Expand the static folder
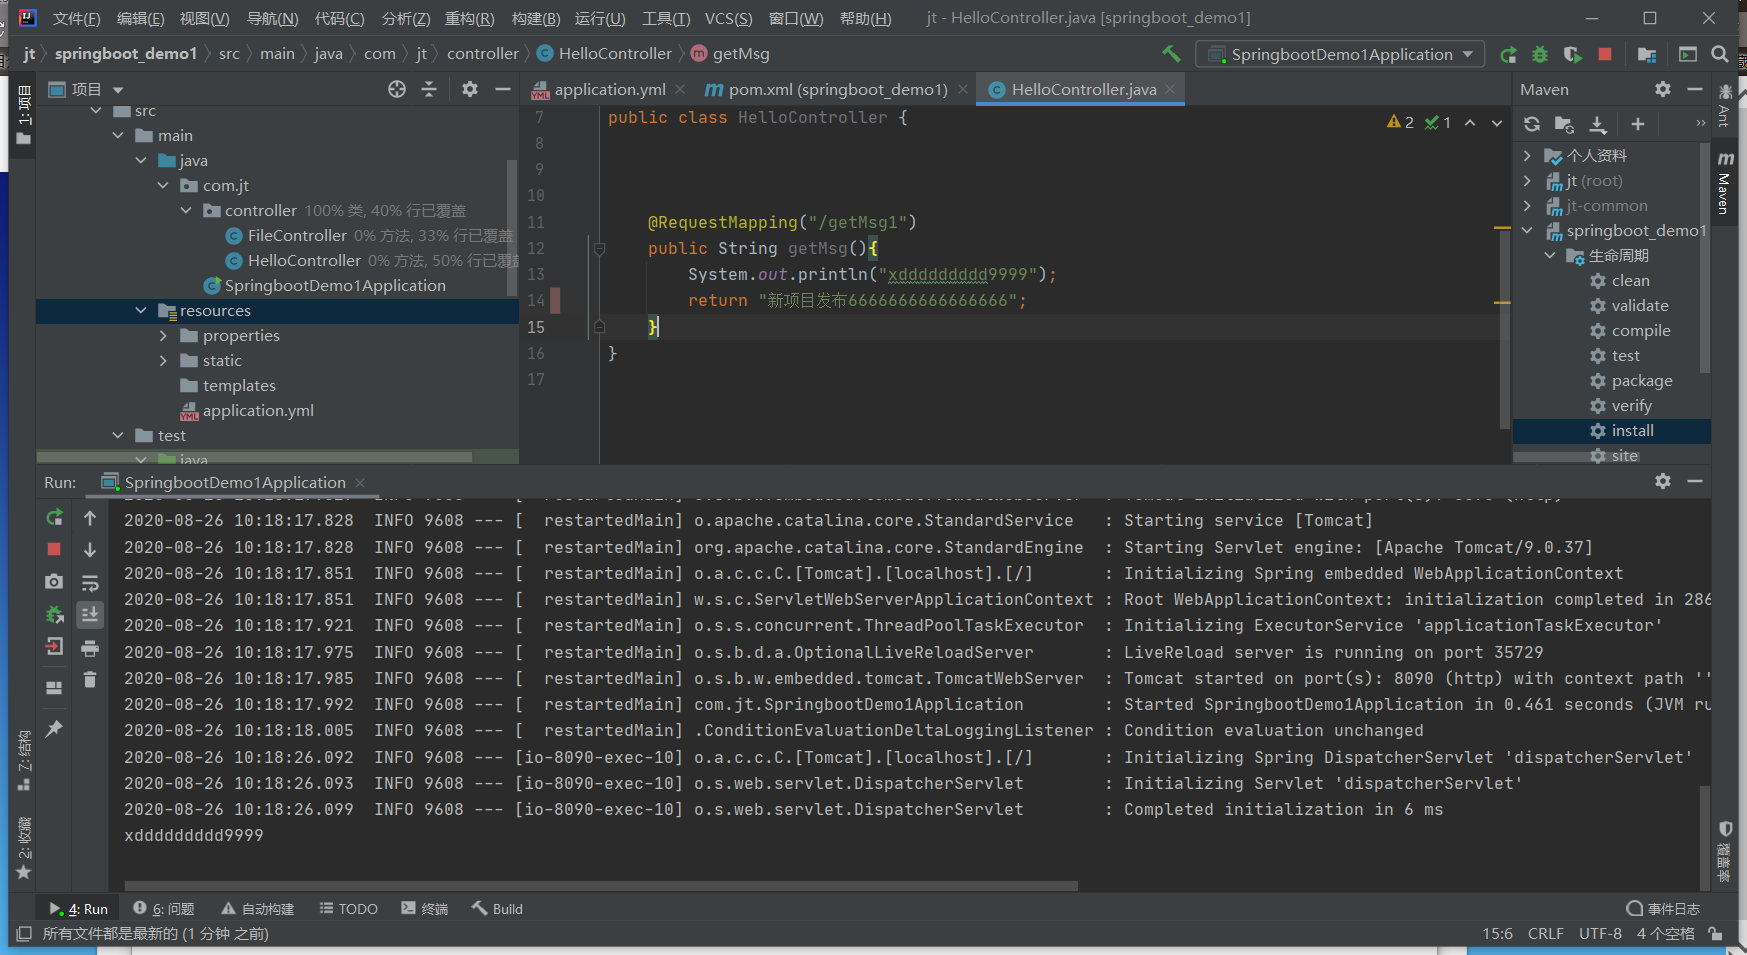Image resolution: width=1747 pixels, height=955 pixels. (164, 360)
